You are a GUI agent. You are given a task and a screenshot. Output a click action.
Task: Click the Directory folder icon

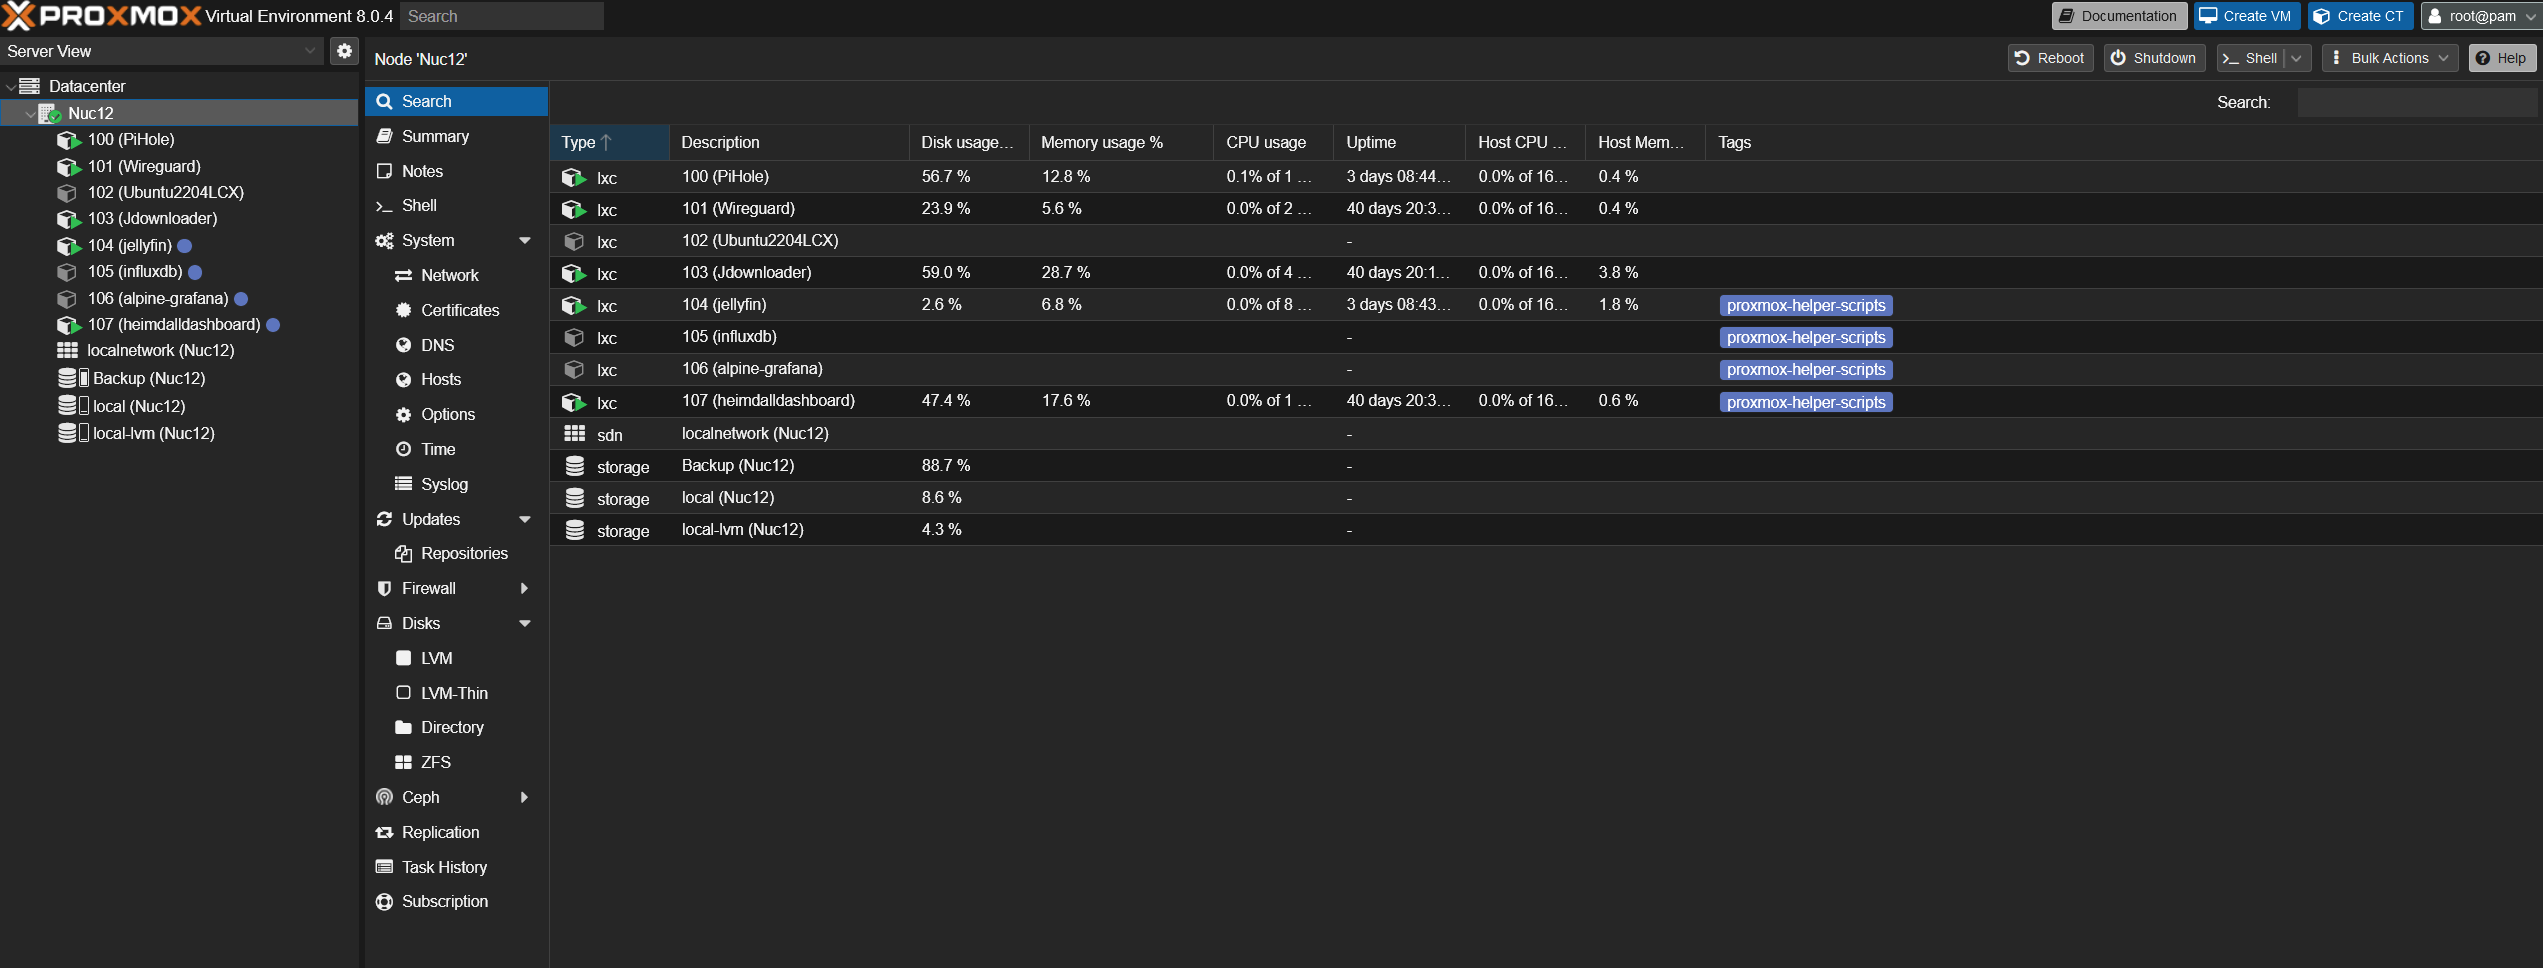[x=403, y=727]
